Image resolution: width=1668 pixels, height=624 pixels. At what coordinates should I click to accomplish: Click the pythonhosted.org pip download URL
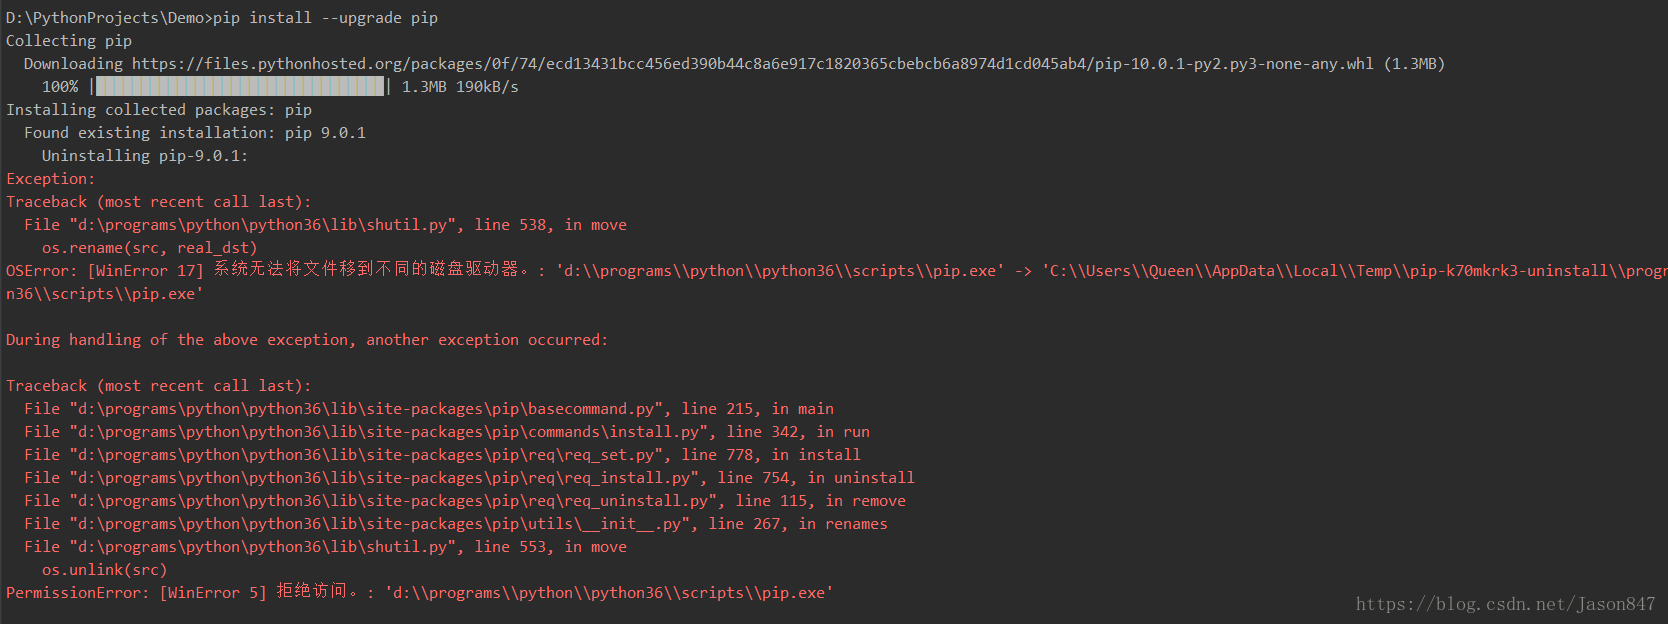tap(752, 64)
